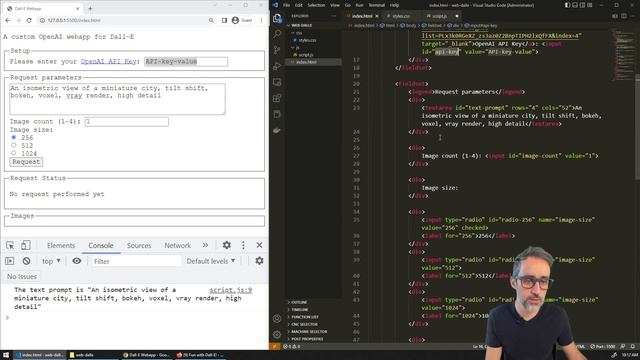The image size is (640, 360).
Task: Switch to the script.js editor tab
Action: click(440, 16)
